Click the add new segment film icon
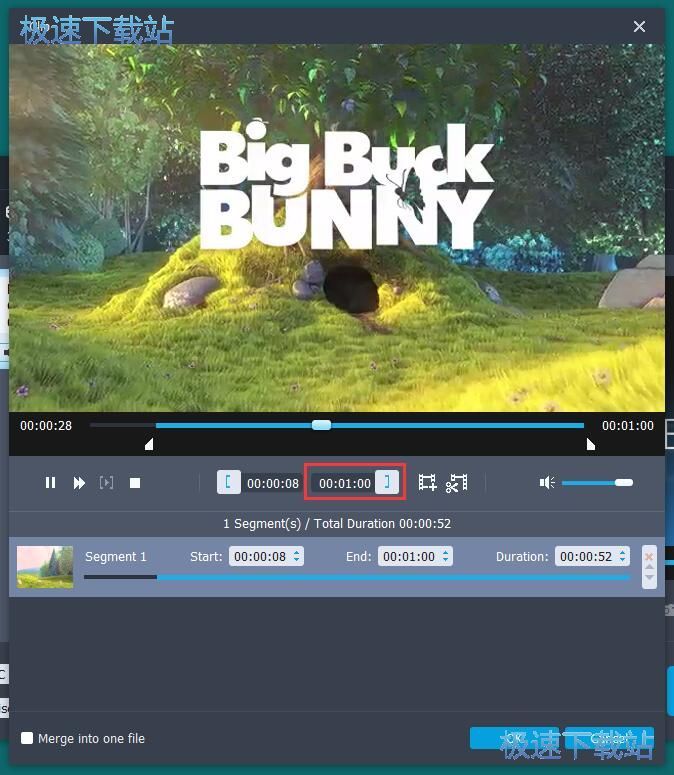The image size is (674, 775). point(427,482)
